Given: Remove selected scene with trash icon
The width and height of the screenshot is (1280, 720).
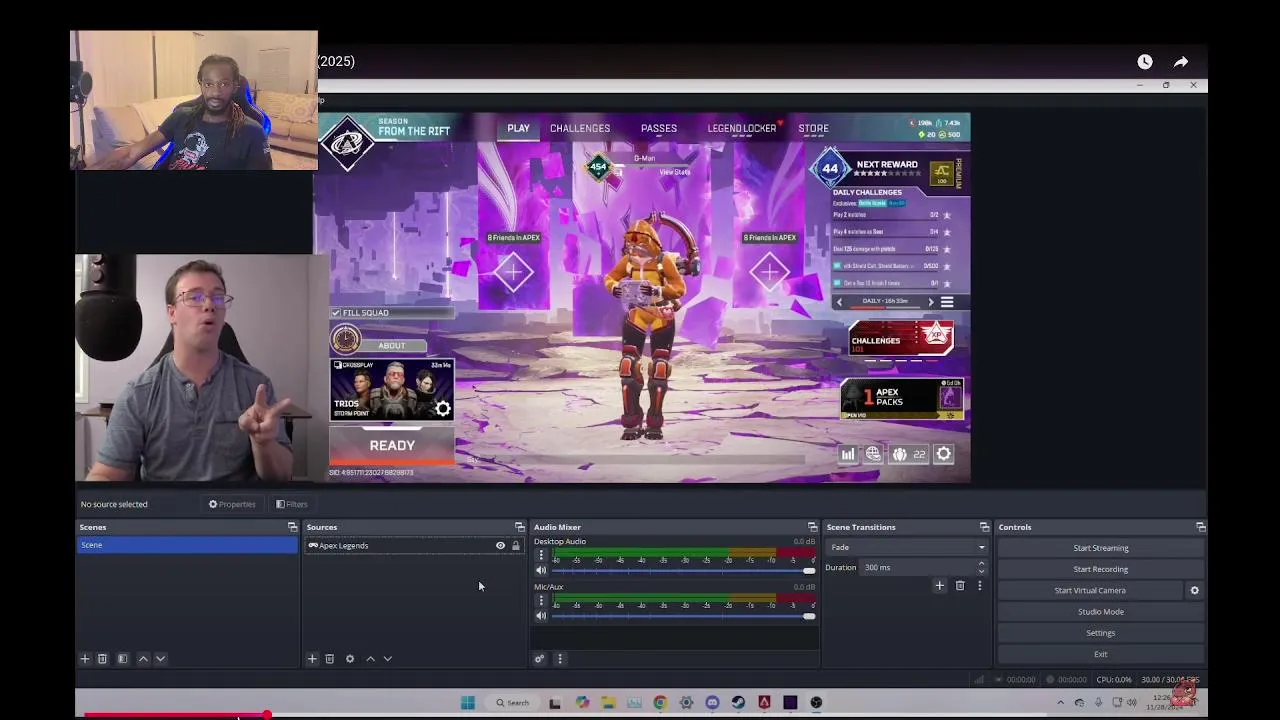Looking at the screenshot, I should (102, 659).
